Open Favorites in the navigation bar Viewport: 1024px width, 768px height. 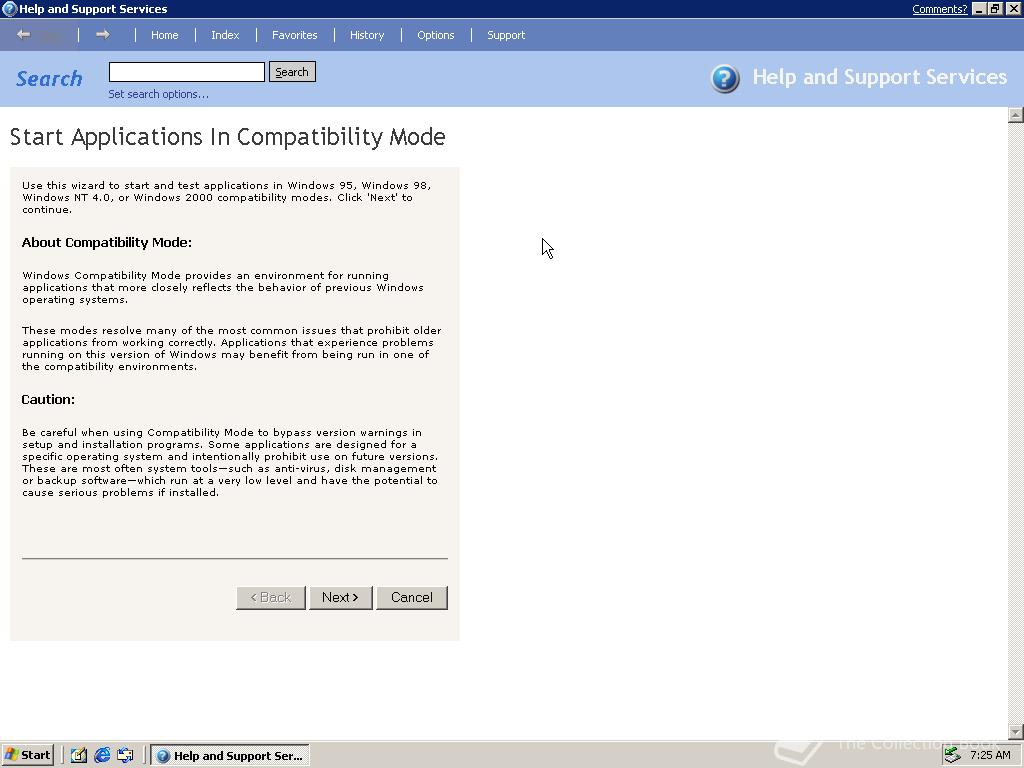point(295,35)
